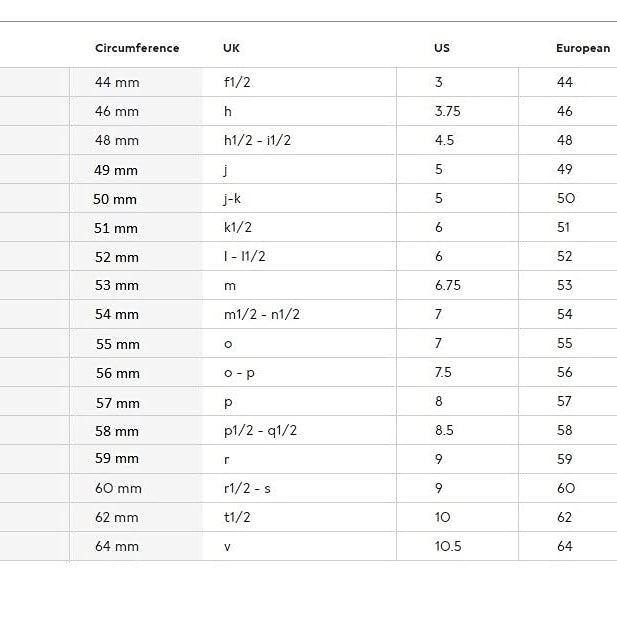
Task: Select UK size m1/2 - n1/2
Action: [262, 314]
